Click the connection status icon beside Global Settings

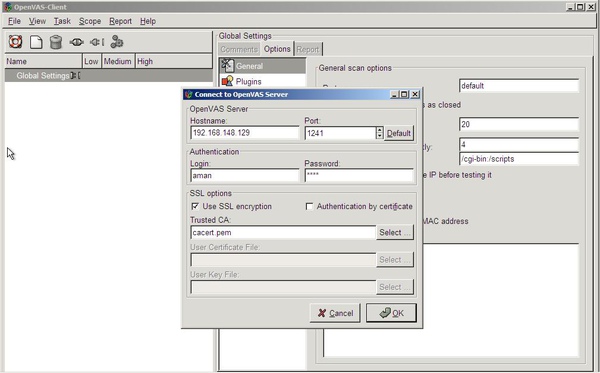pyautogui.click(x=75, y=76)
